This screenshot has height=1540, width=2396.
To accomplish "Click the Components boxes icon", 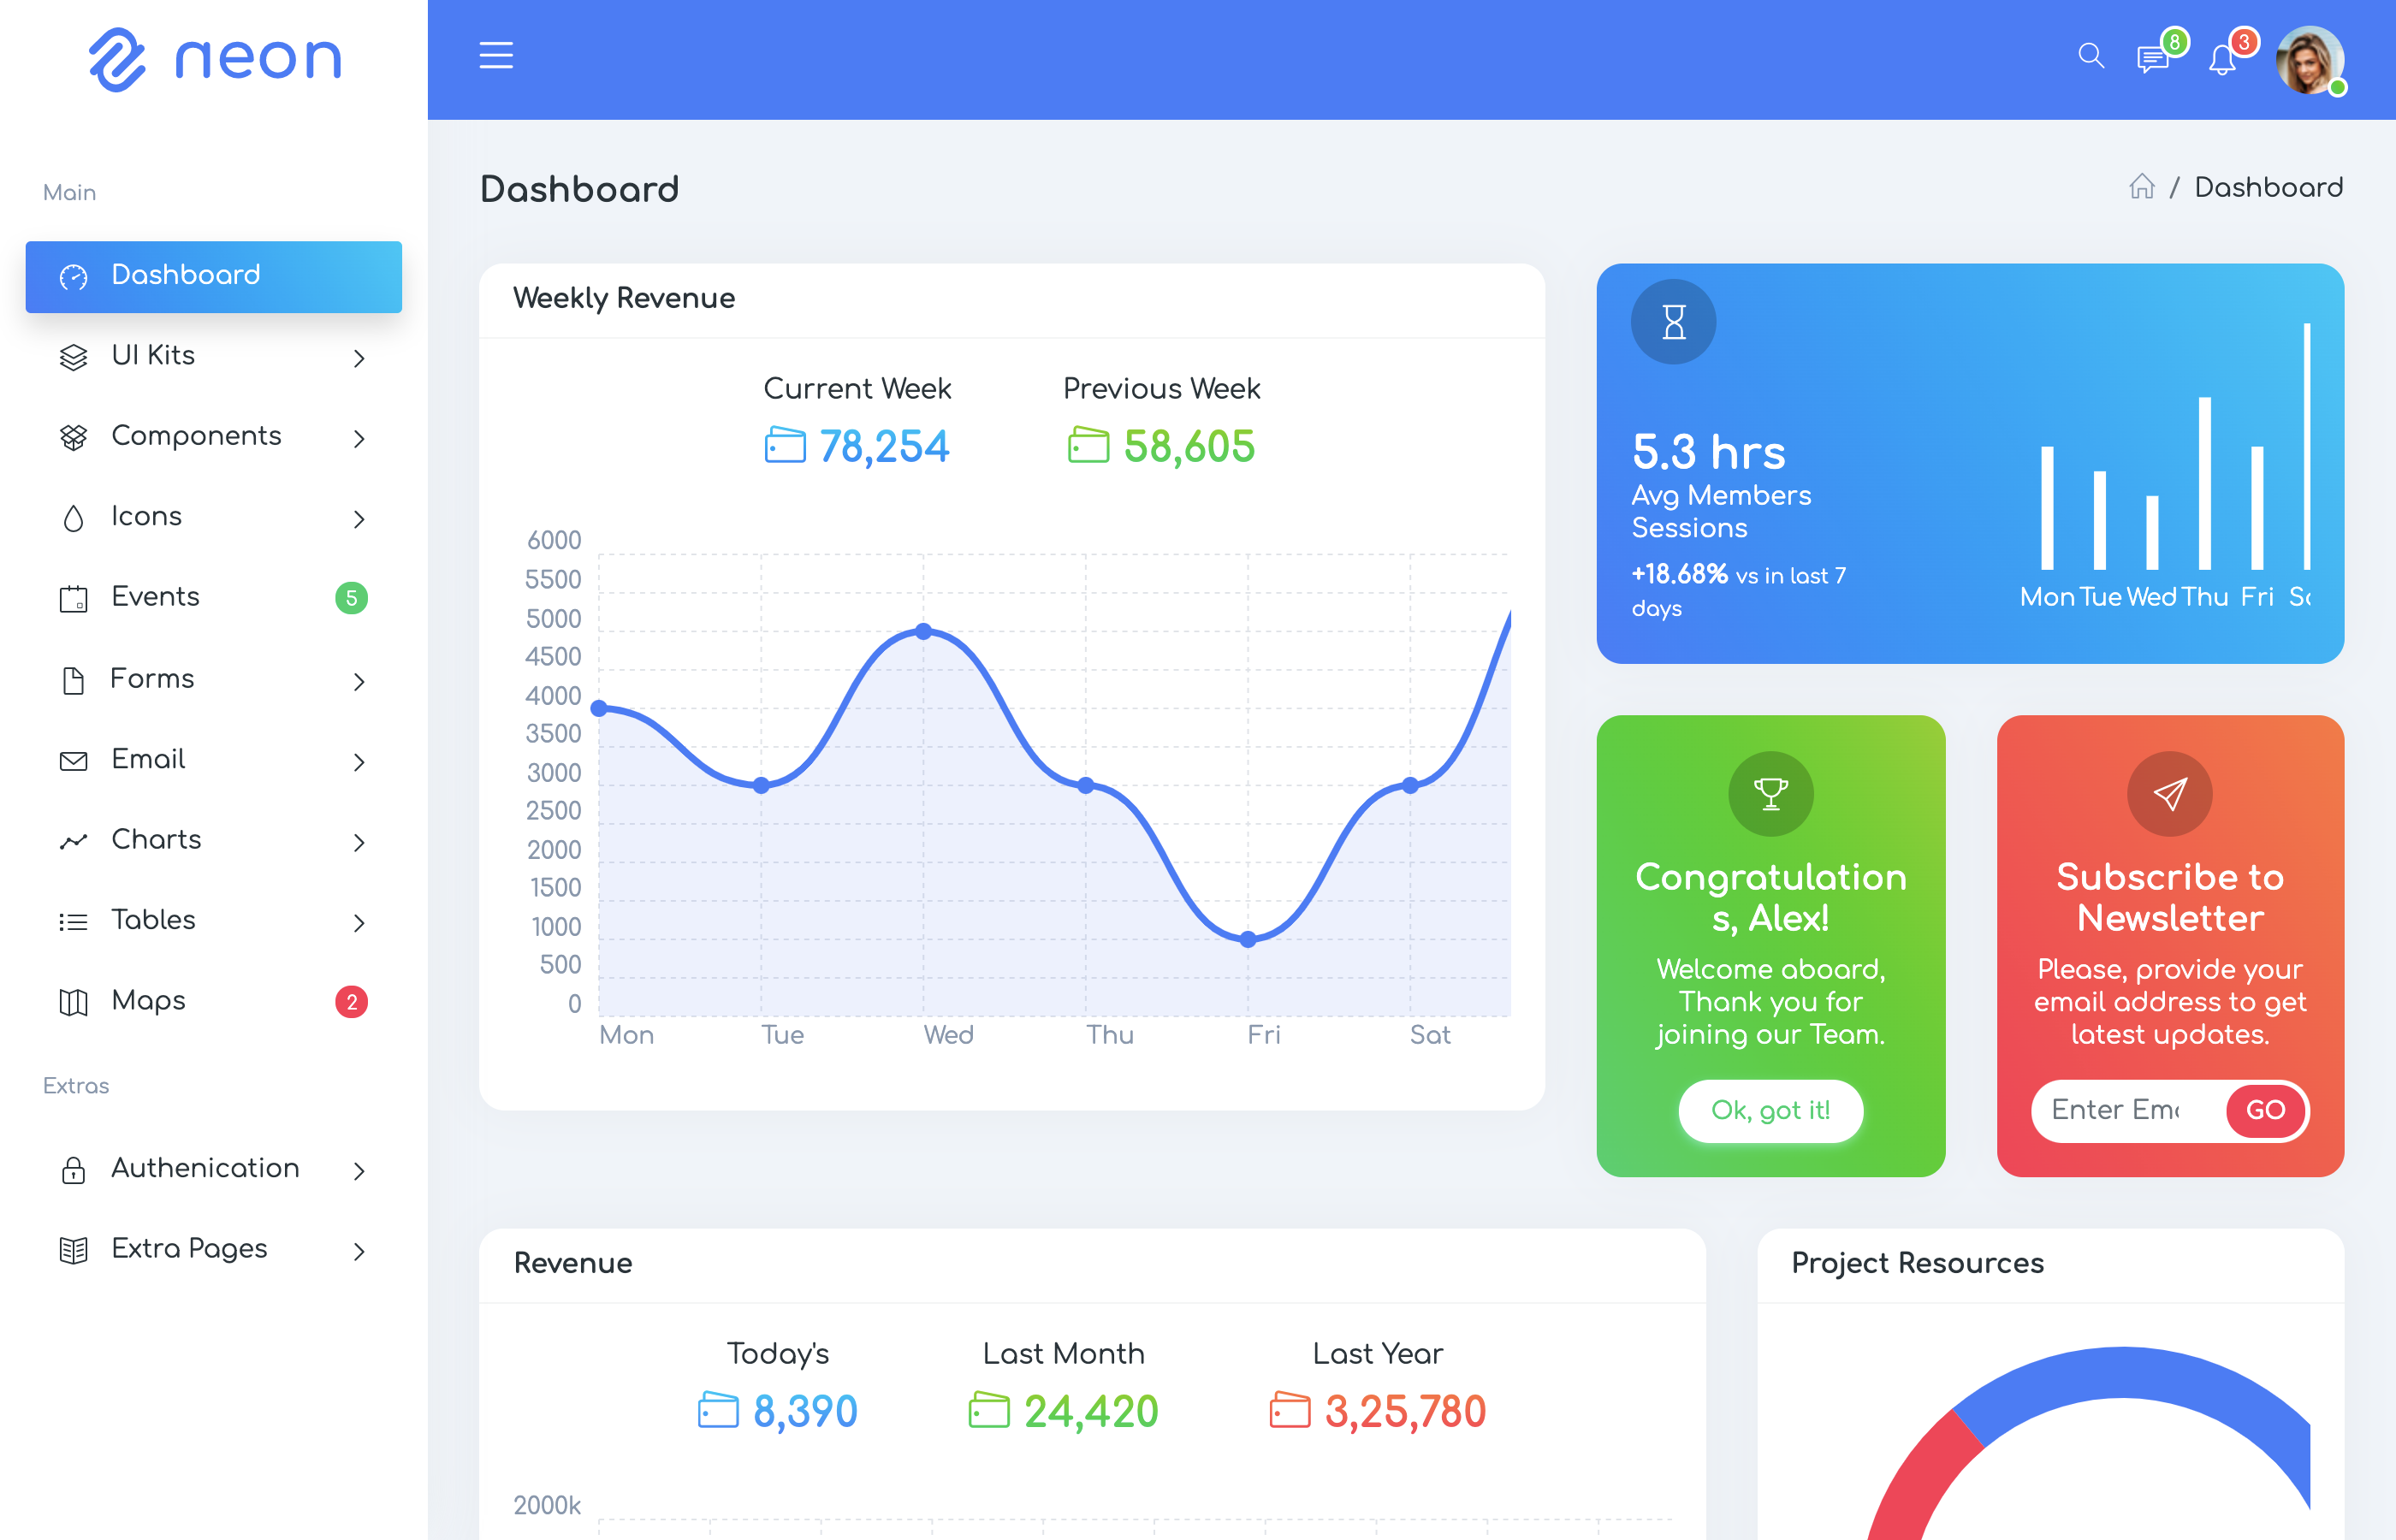I will click(74, 437).
